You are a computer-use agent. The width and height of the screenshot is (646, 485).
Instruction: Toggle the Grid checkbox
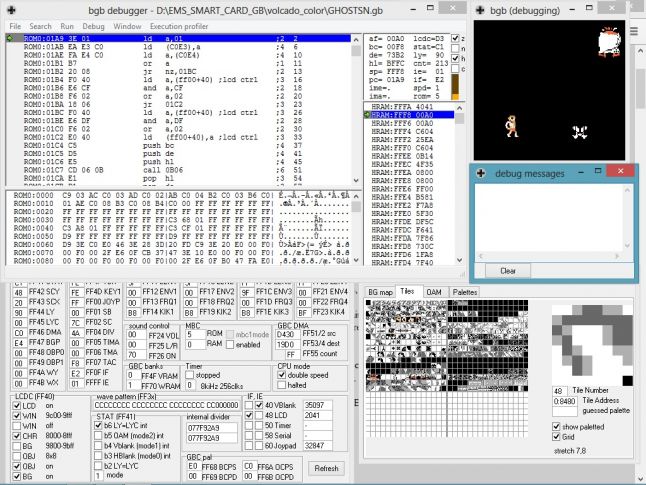[555, 437]
